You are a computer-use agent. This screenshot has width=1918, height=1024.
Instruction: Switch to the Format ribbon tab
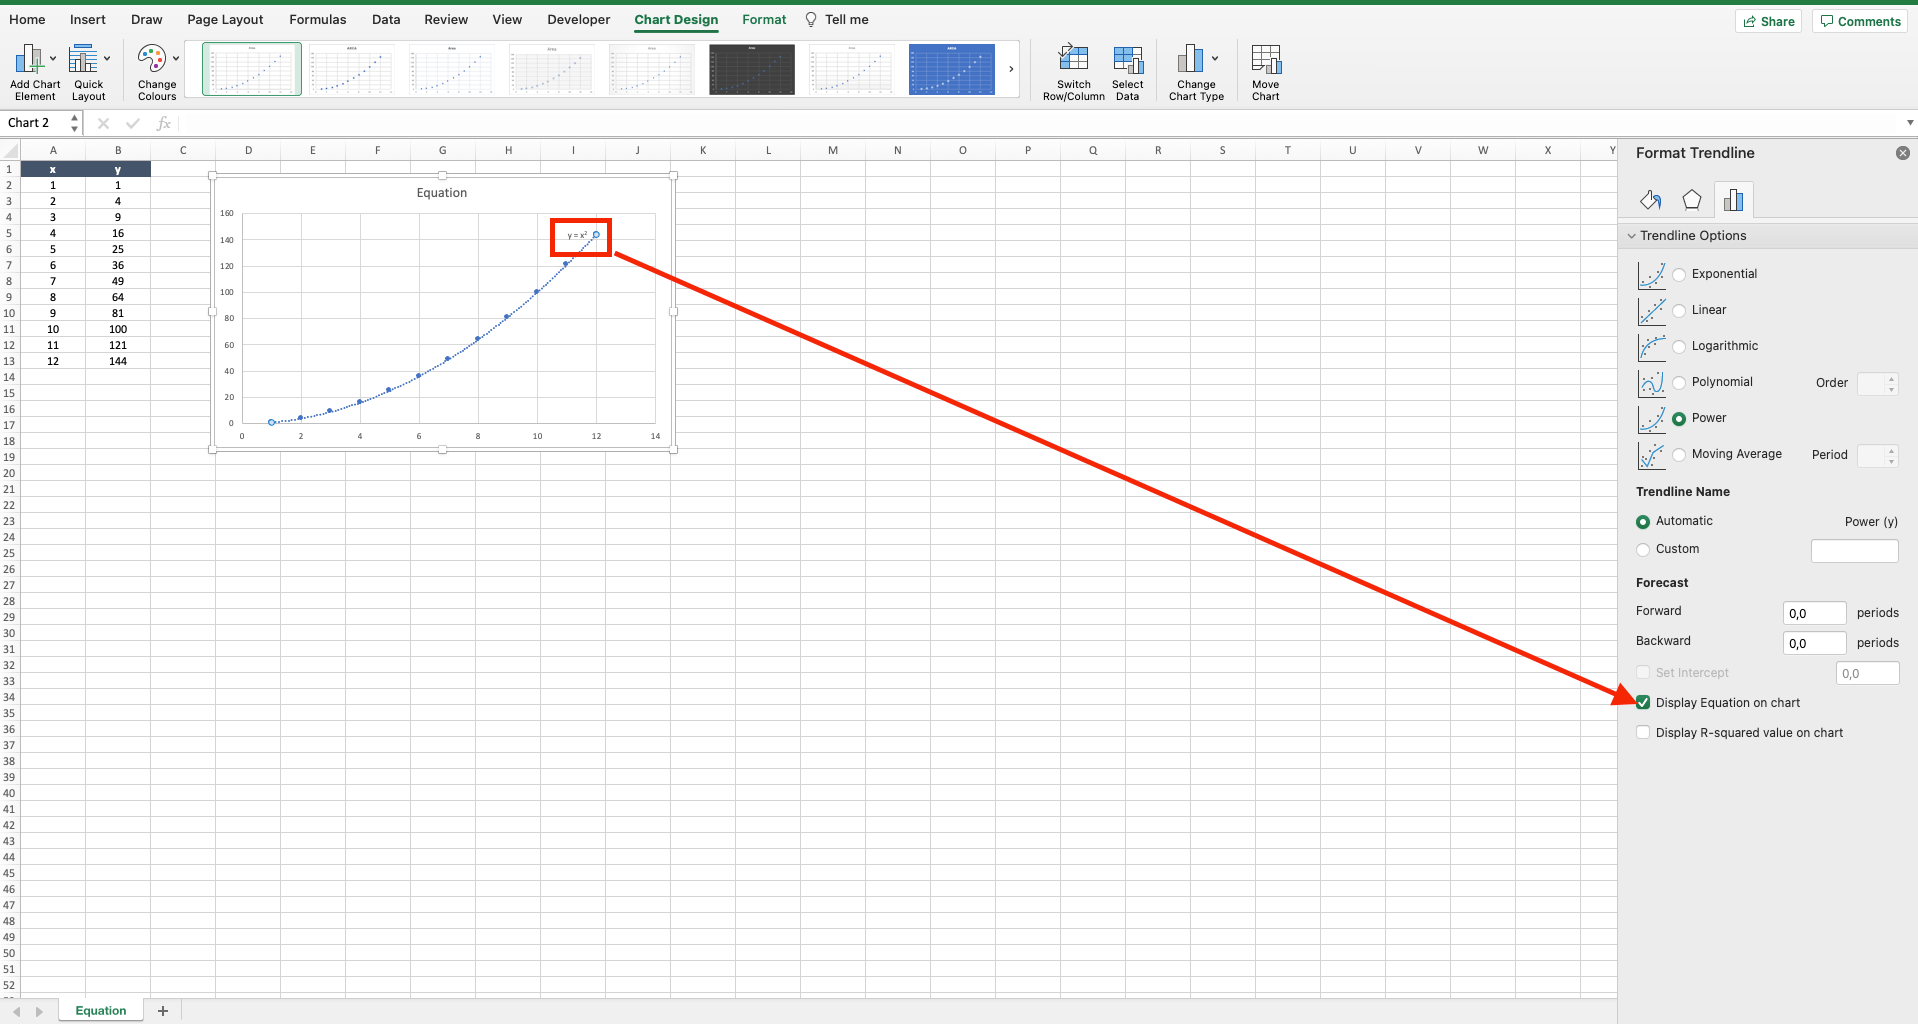coord(763,19)
